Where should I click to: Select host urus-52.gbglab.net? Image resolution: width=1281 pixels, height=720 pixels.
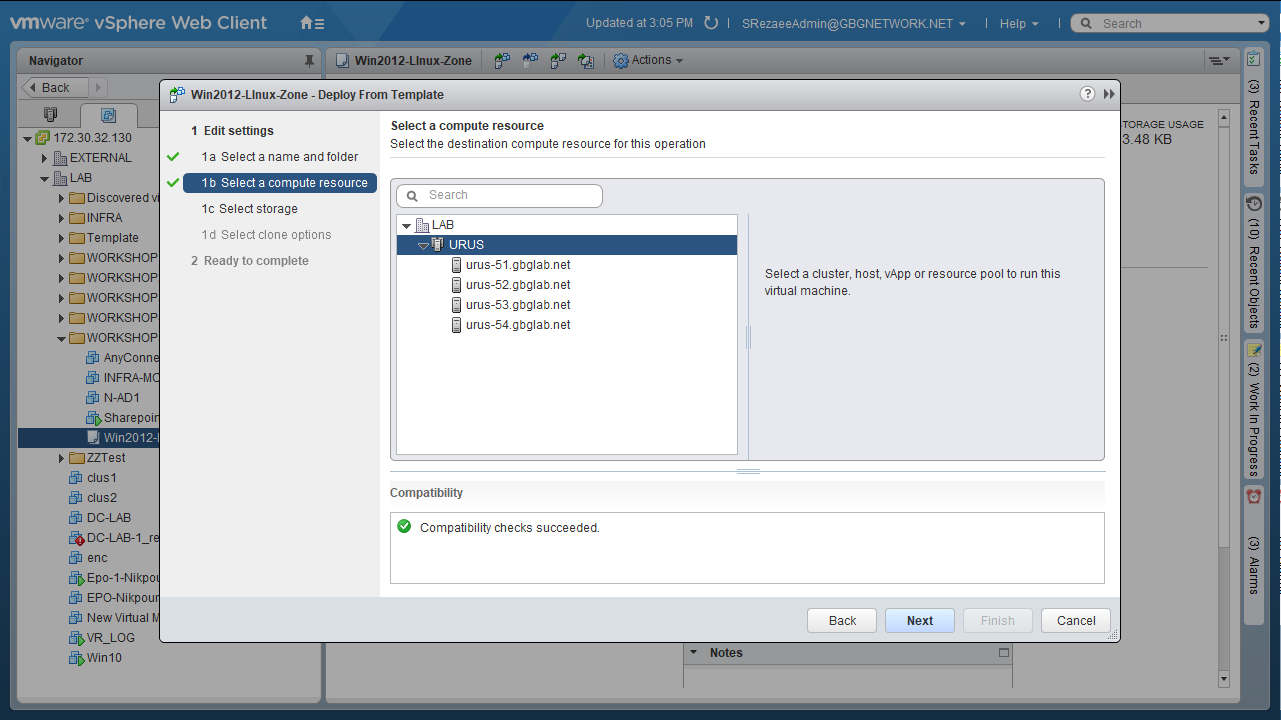(x=517, y=285)
